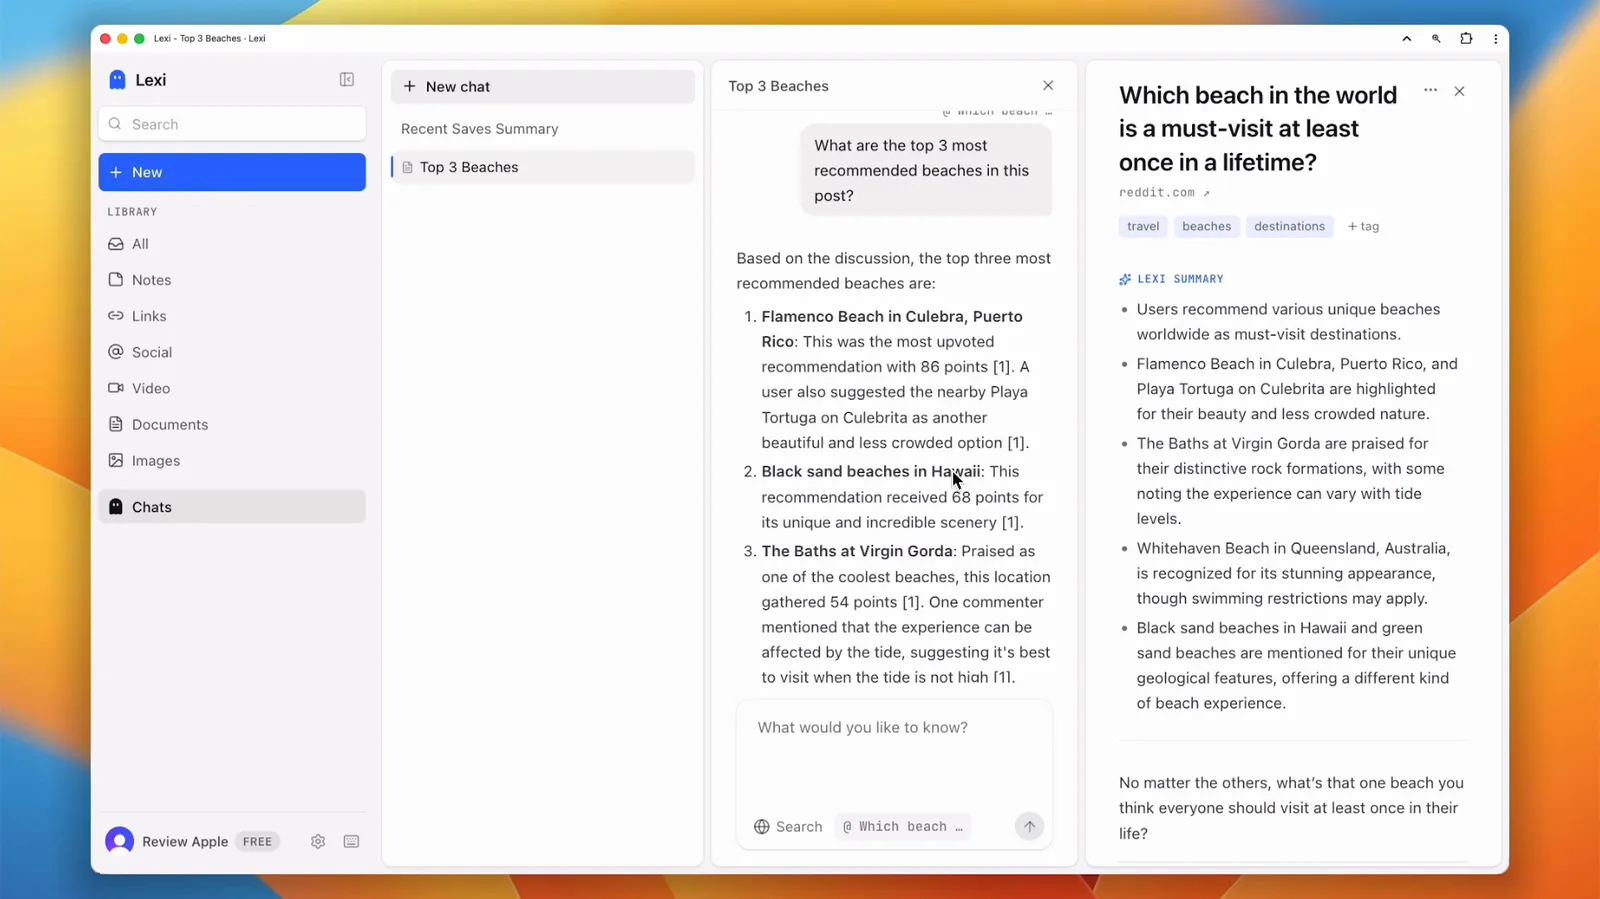Click the beaches tag
1600x899 pixels.
click(x=1207, y=226)
